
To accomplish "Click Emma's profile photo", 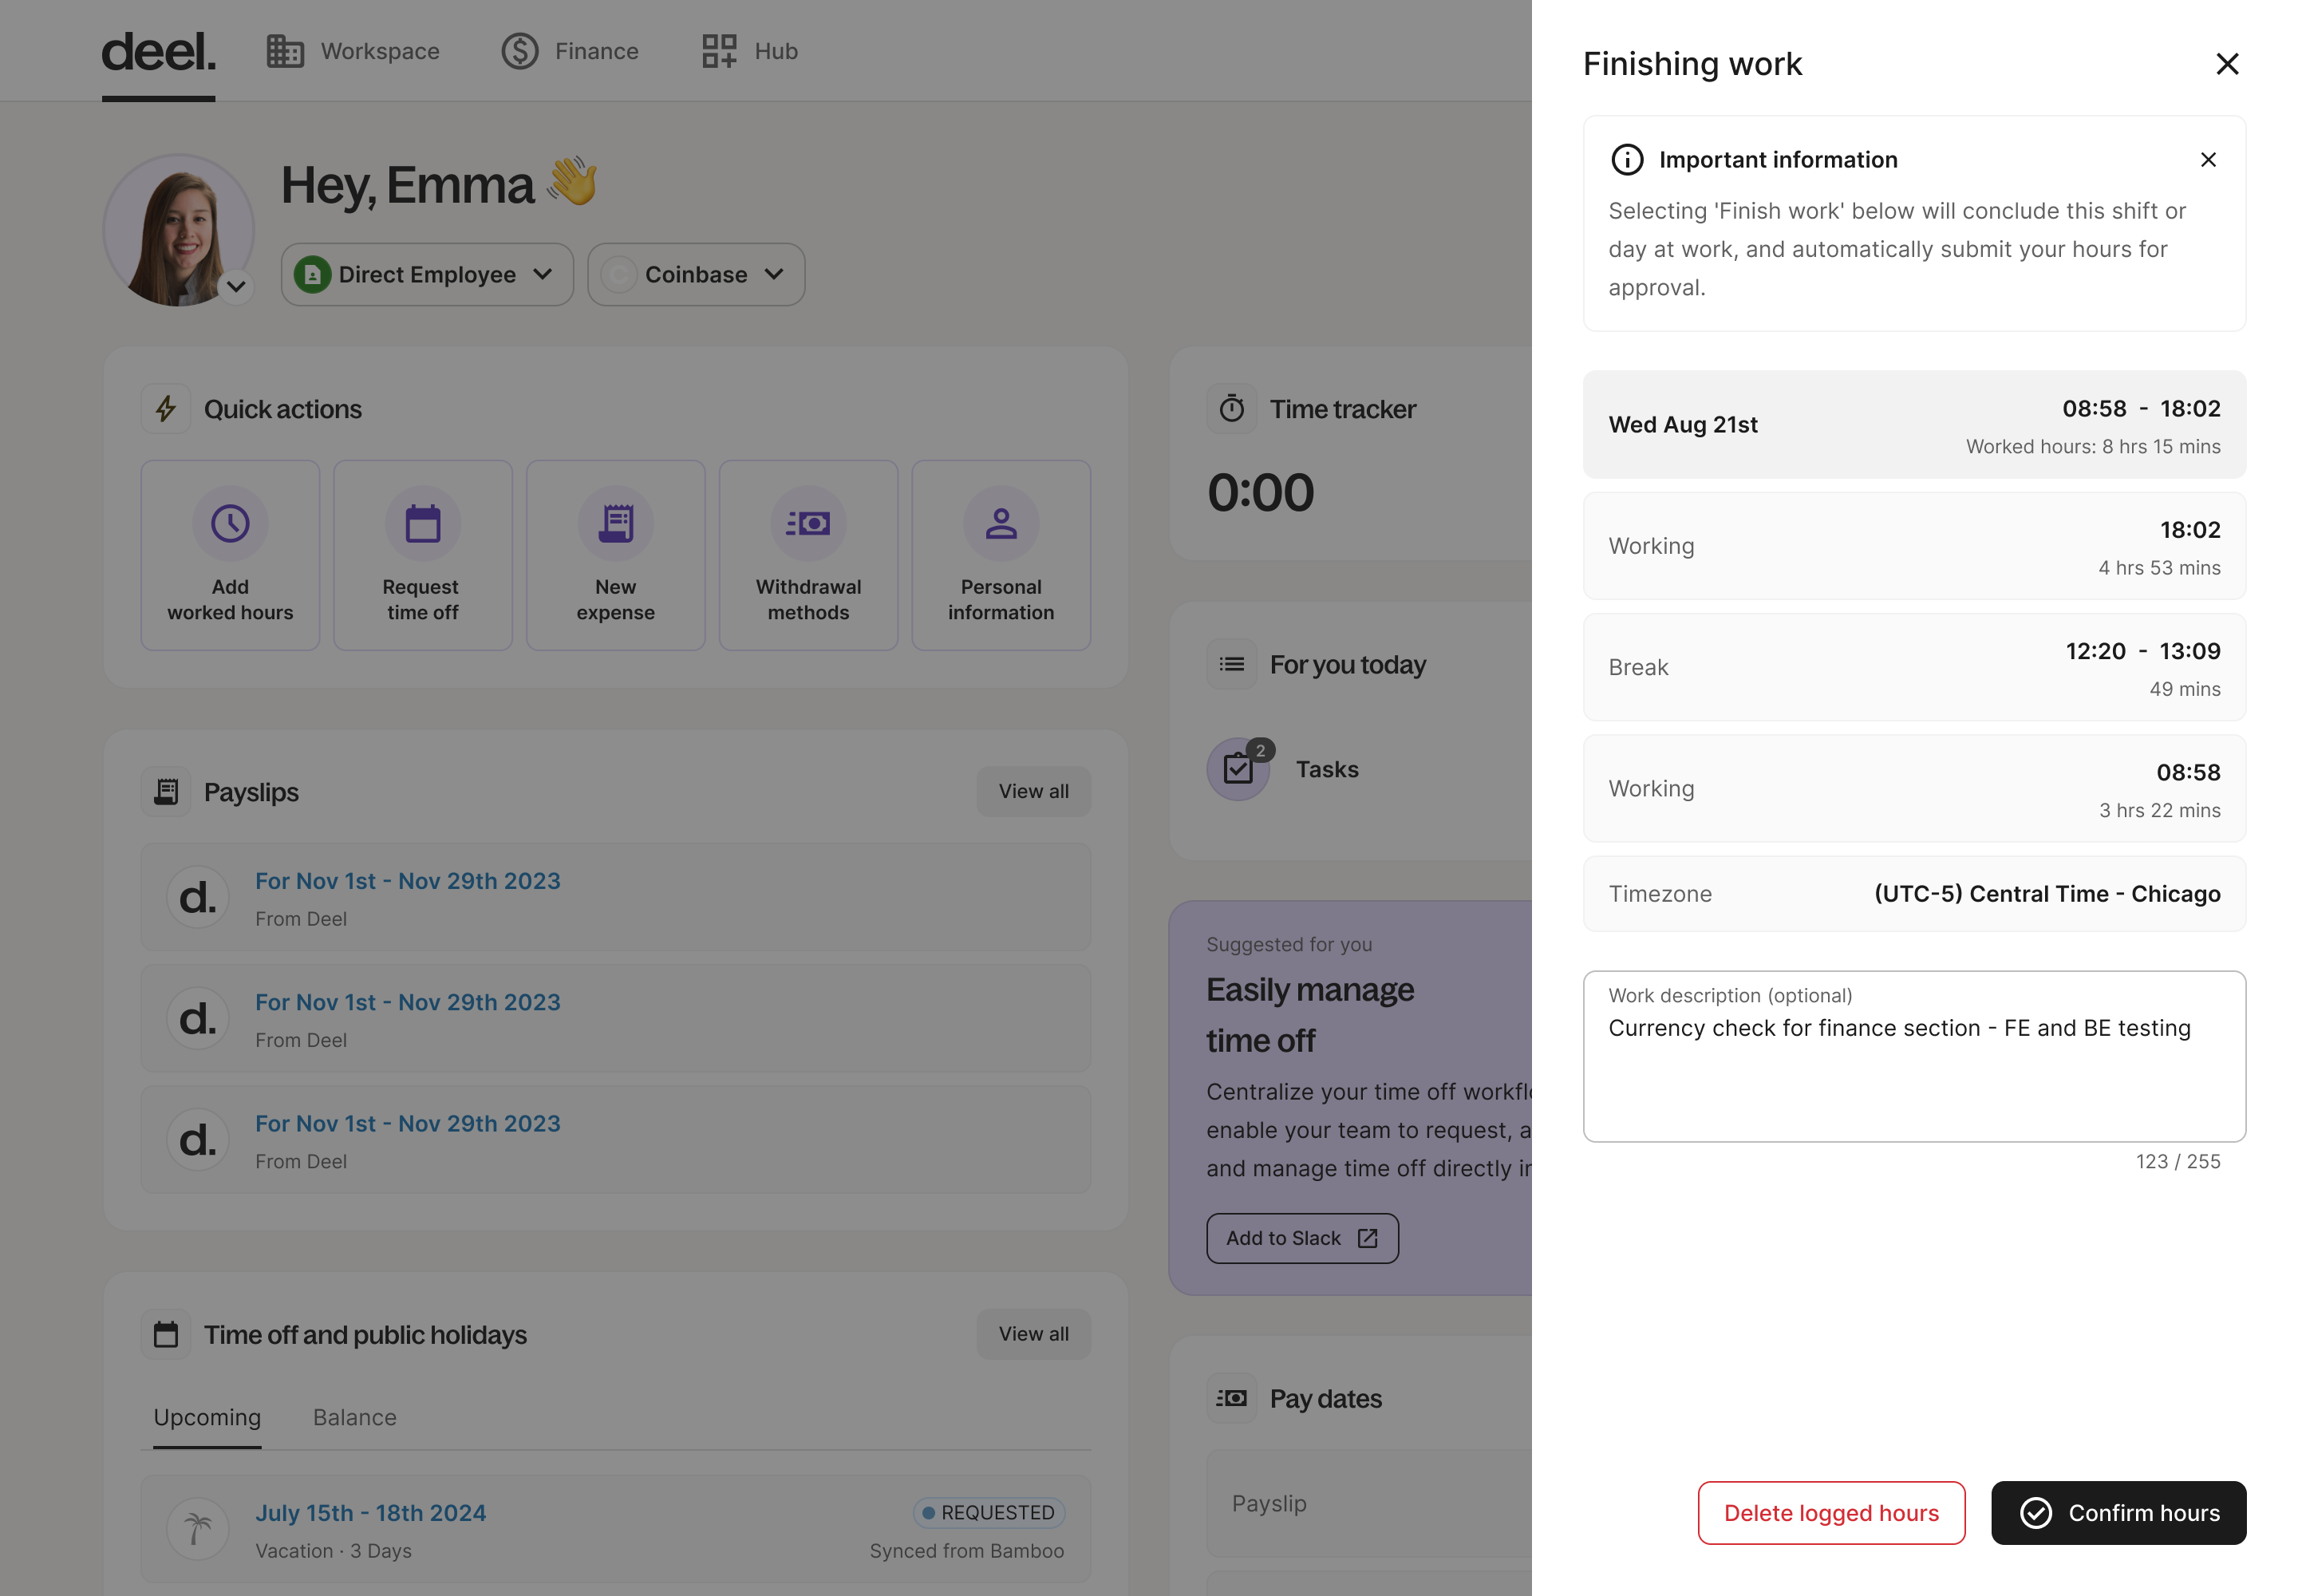I will coord(179,230).
